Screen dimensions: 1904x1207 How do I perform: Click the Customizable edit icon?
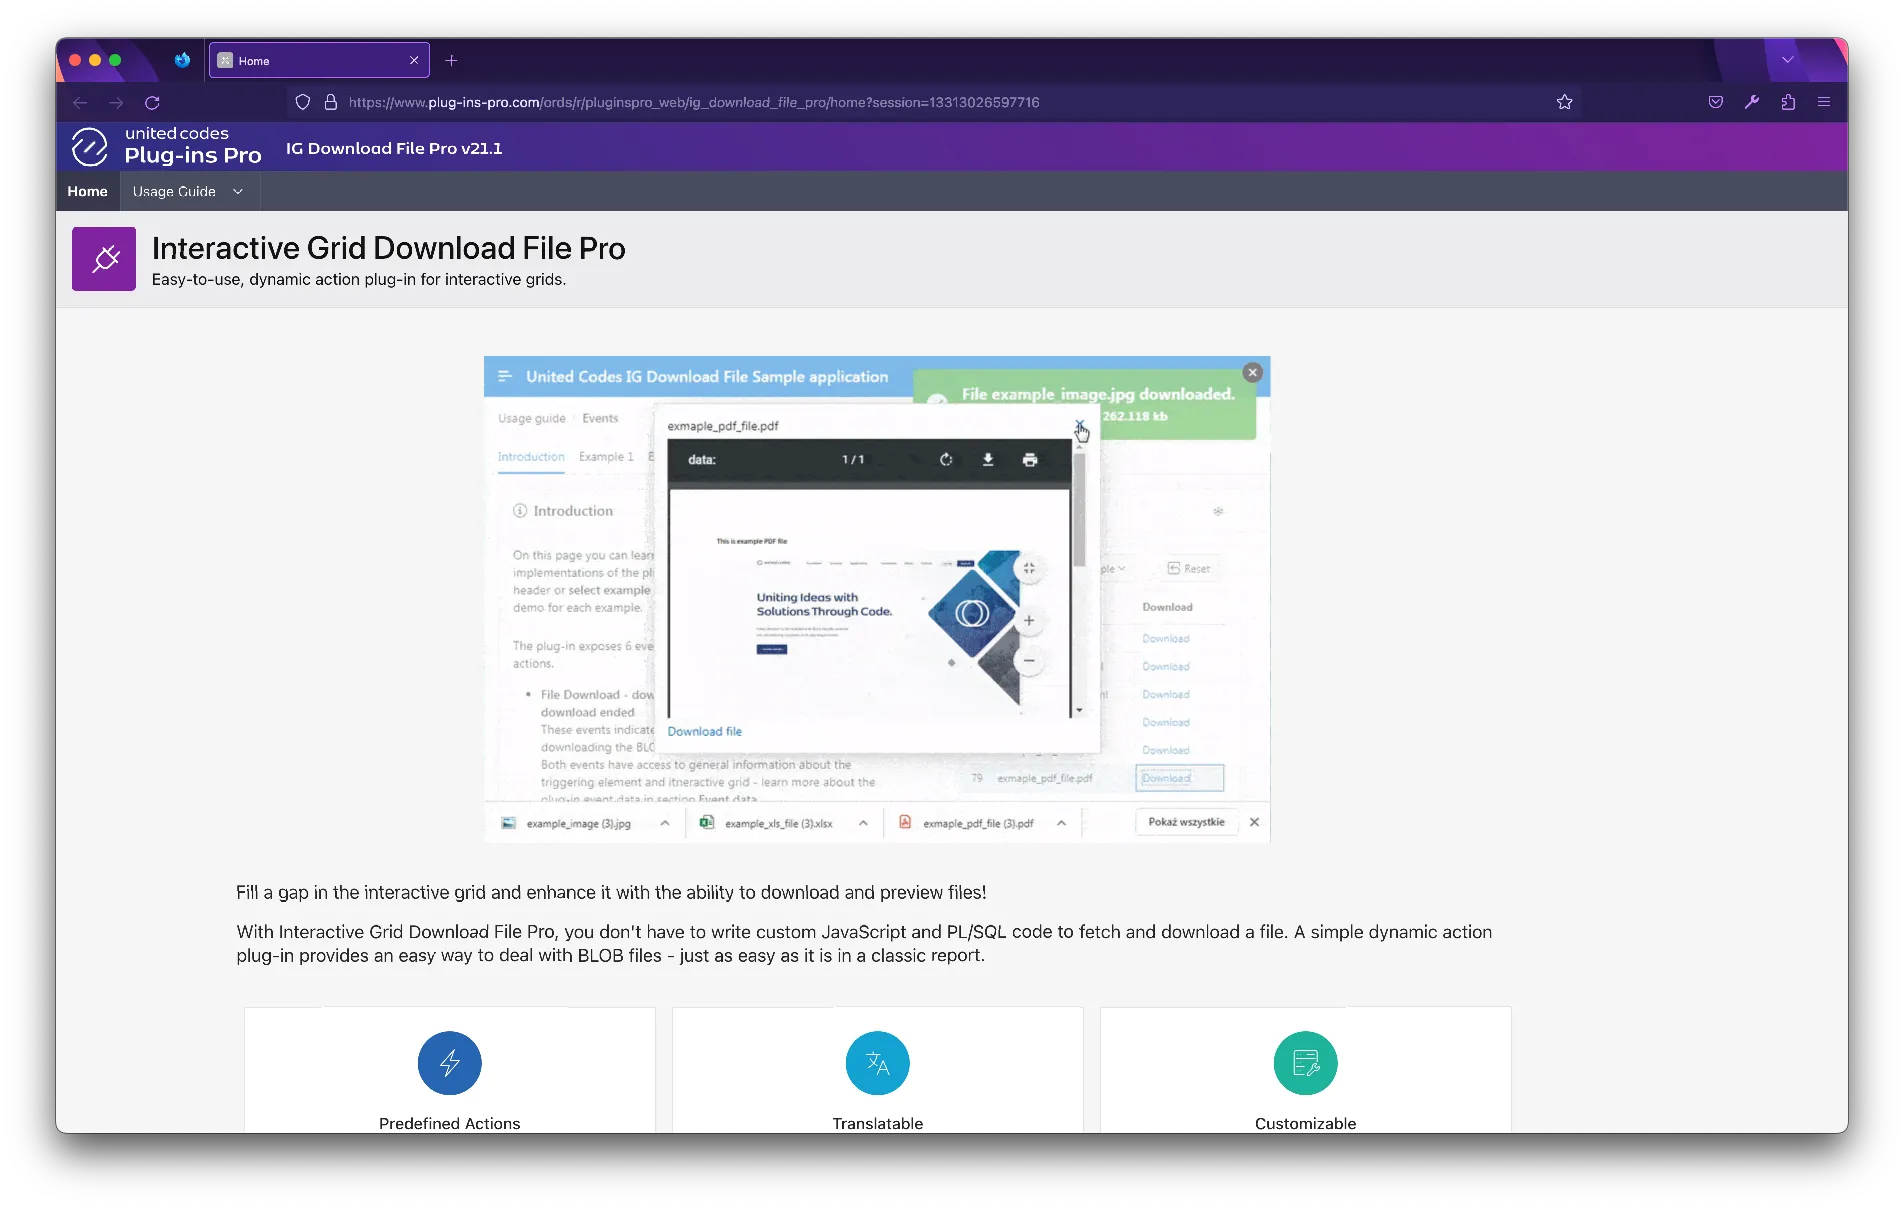coord(1306,1063)
